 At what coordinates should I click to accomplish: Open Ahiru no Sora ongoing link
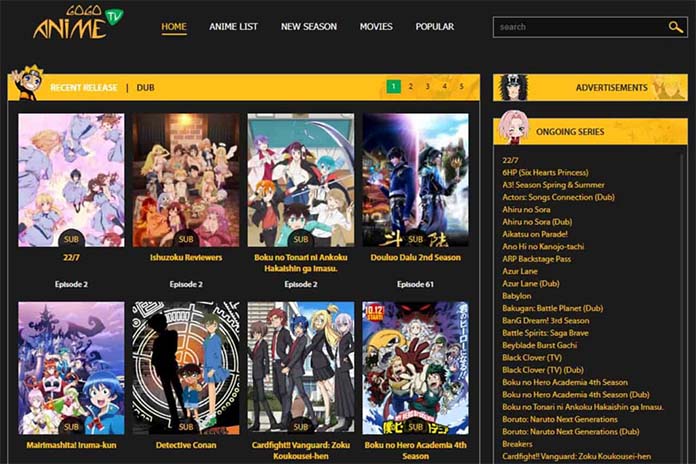(526, 210)
